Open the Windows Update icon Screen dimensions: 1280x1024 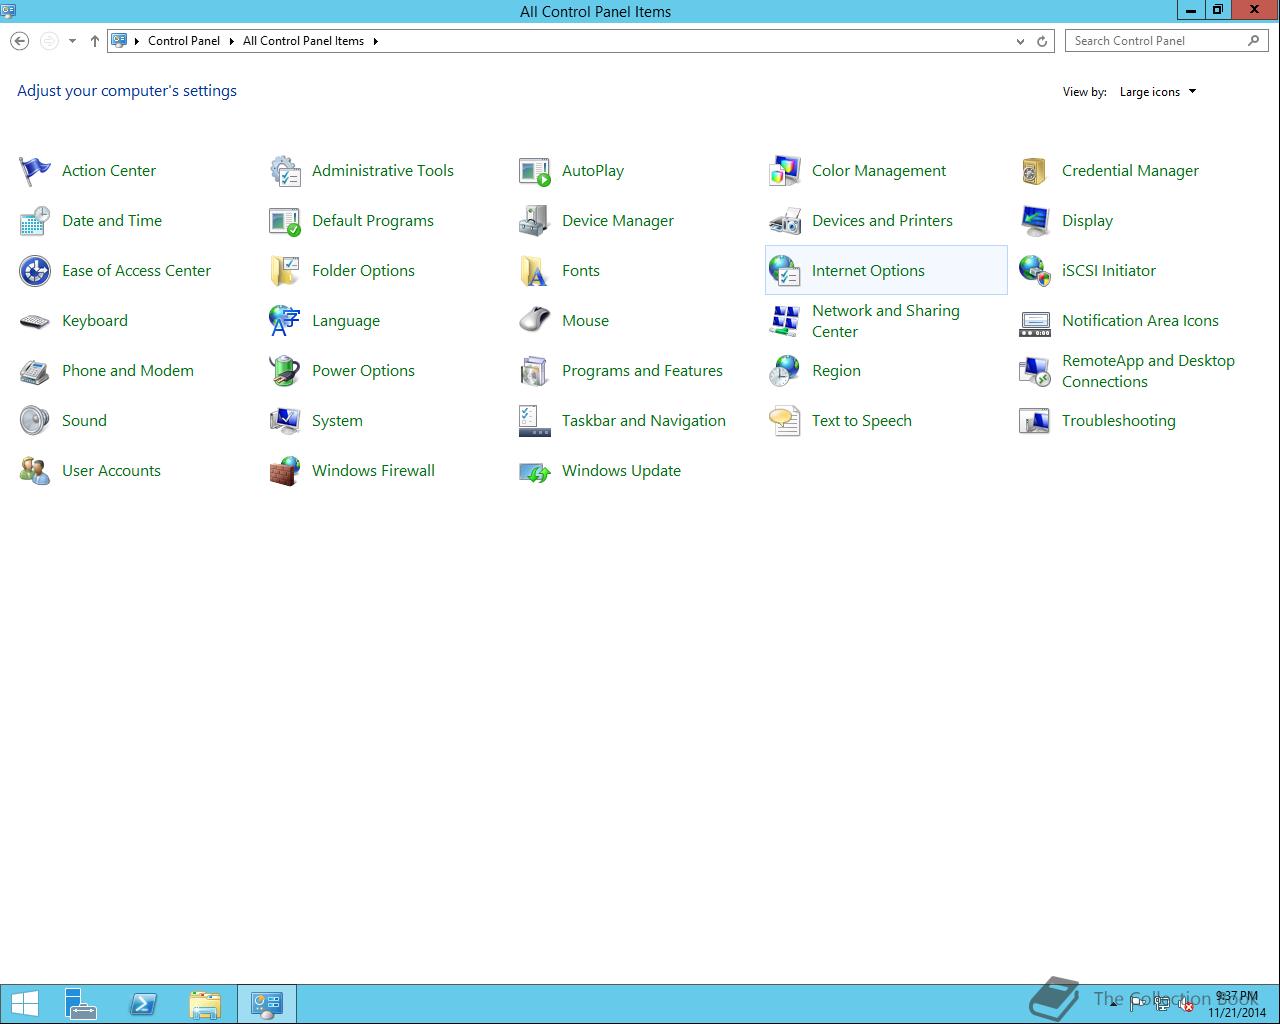[535, 471]
